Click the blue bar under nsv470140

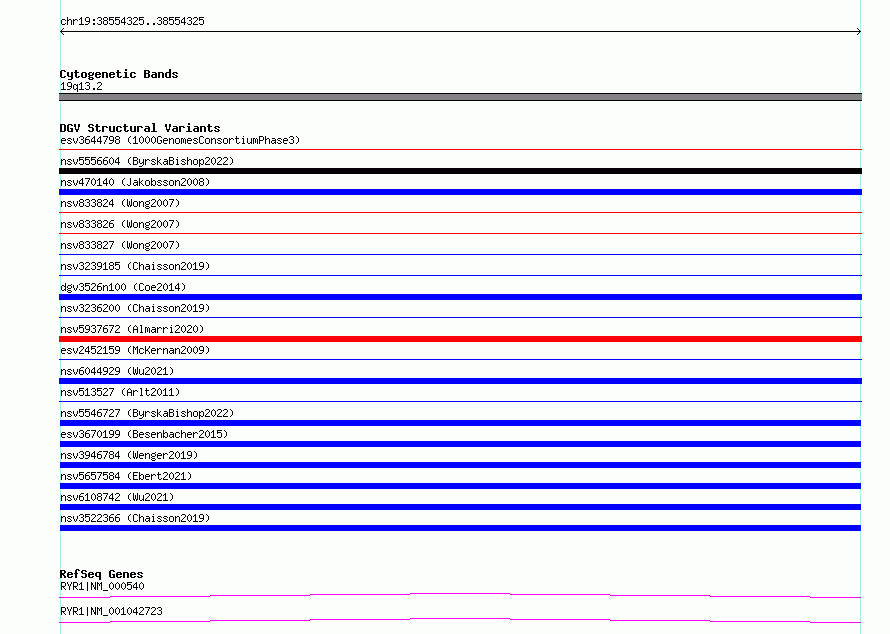(460, 192)
